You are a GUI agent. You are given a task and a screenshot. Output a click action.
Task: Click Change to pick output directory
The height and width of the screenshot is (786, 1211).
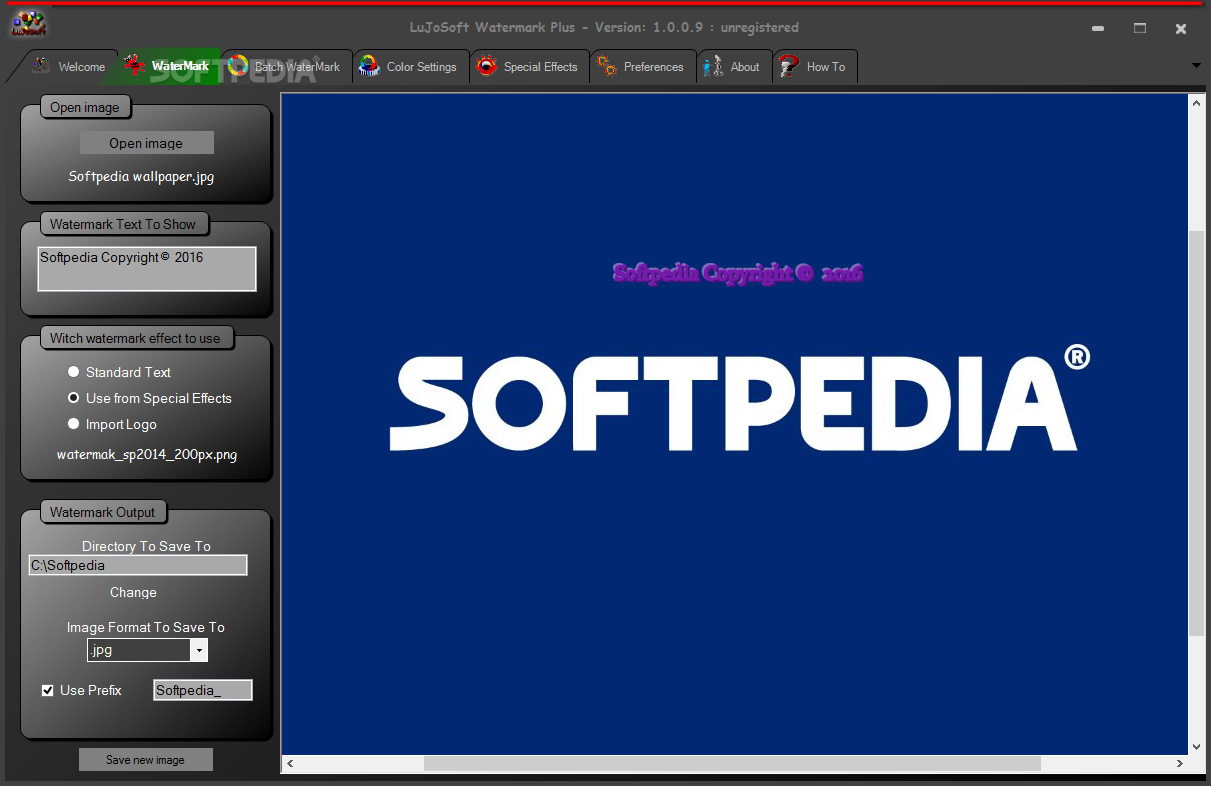point(133,592)
